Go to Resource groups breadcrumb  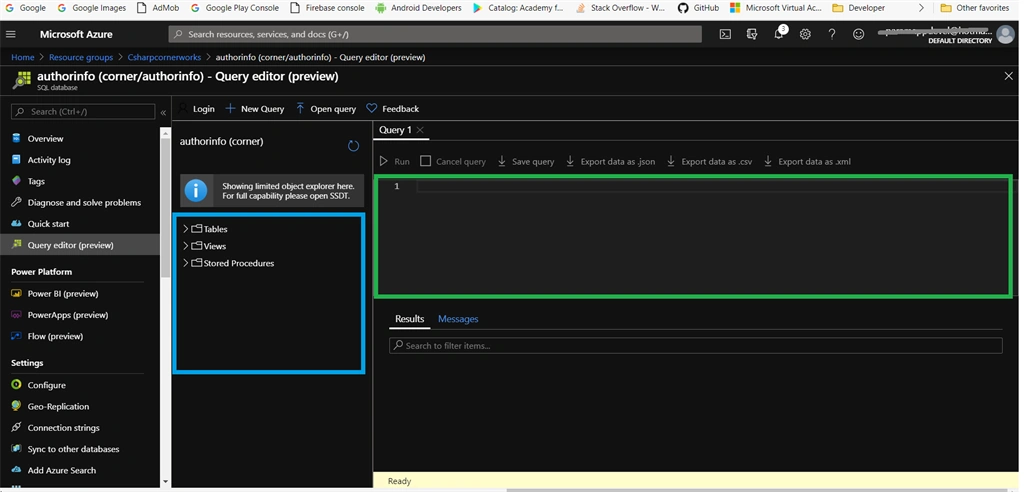click(81, 57)
